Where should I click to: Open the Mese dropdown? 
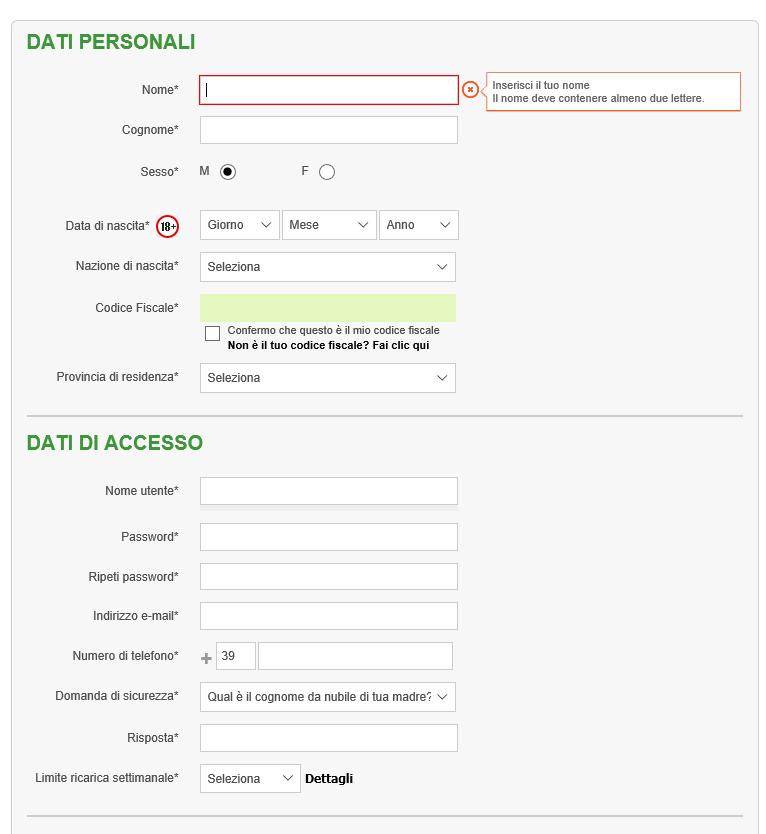tap(329, 225)
